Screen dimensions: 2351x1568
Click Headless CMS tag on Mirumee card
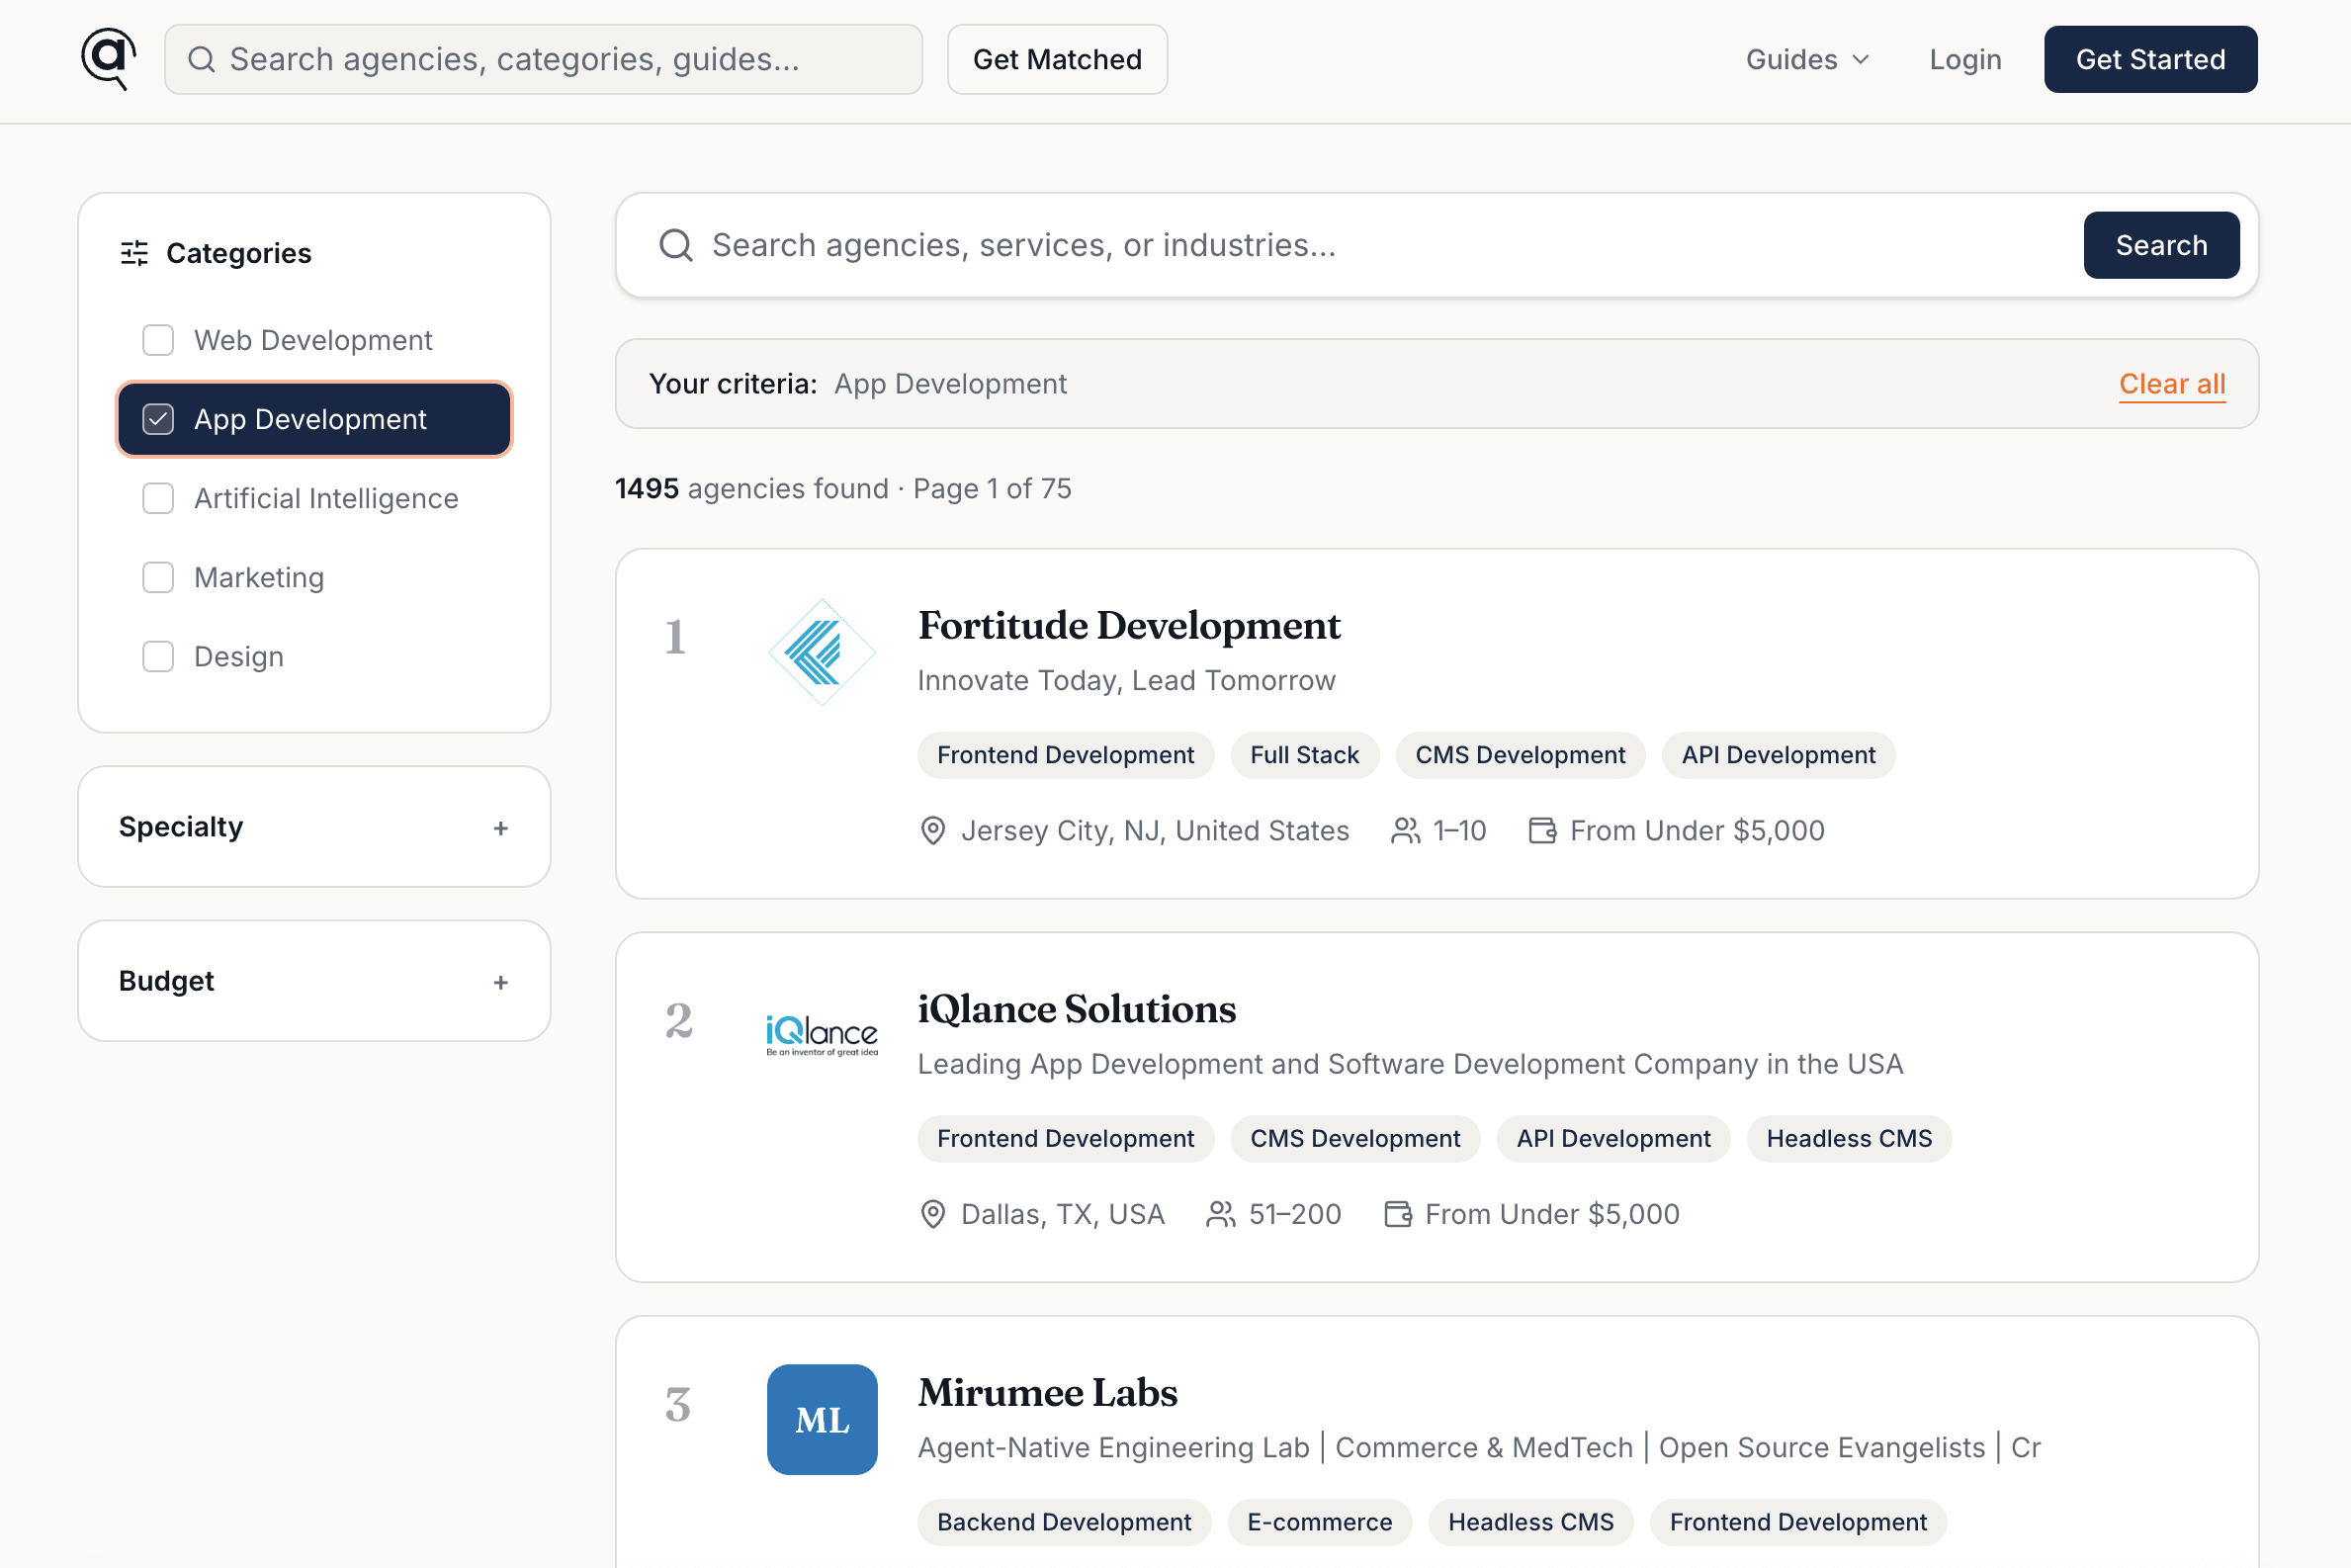[x=1531, y=1522]
